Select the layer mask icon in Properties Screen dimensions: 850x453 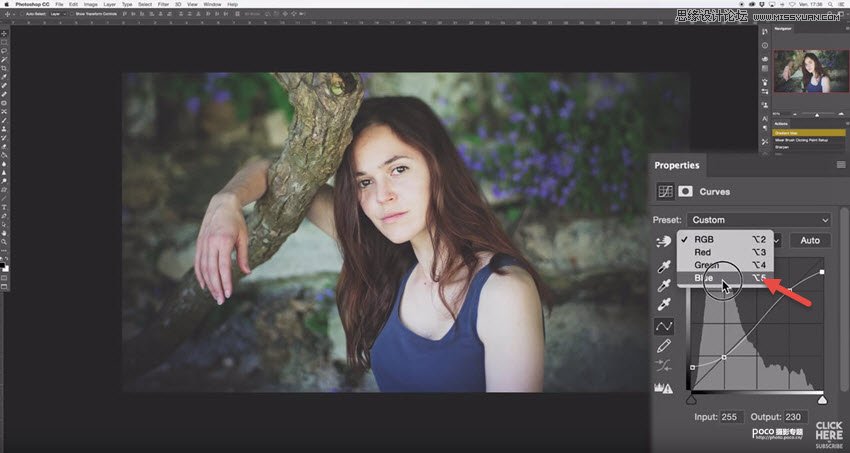[687, 191]
